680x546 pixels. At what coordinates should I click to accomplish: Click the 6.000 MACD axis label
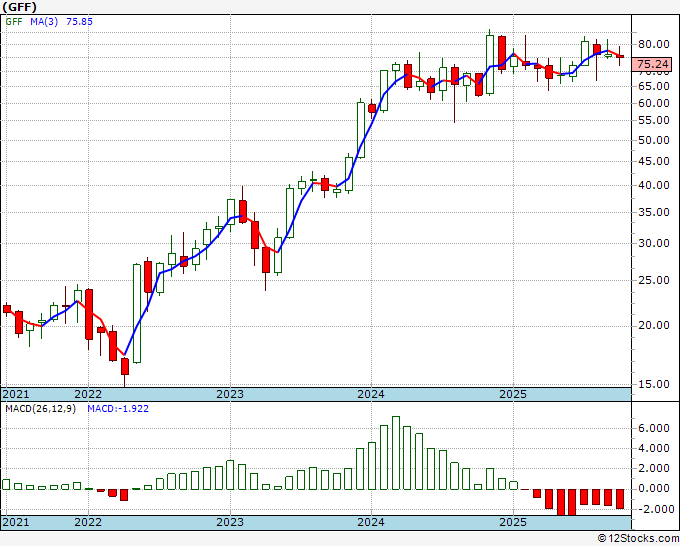[654, 428]
